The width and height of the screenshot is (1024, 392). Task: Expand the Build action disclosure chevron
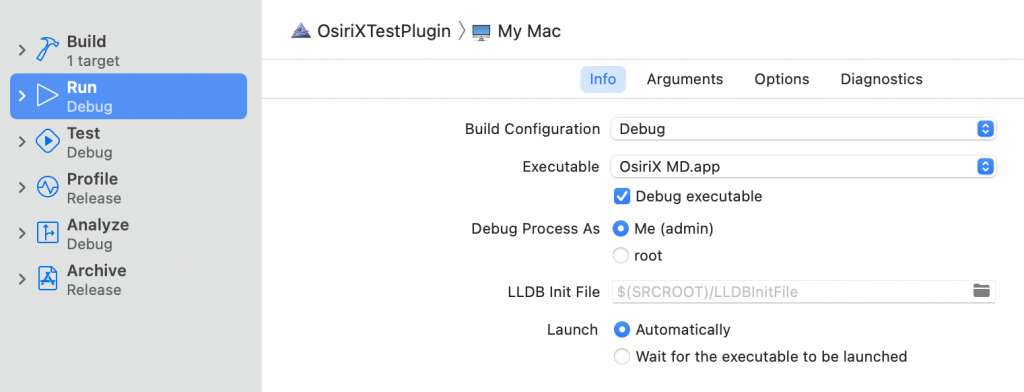pyautogui.click(x=22, y=50)
